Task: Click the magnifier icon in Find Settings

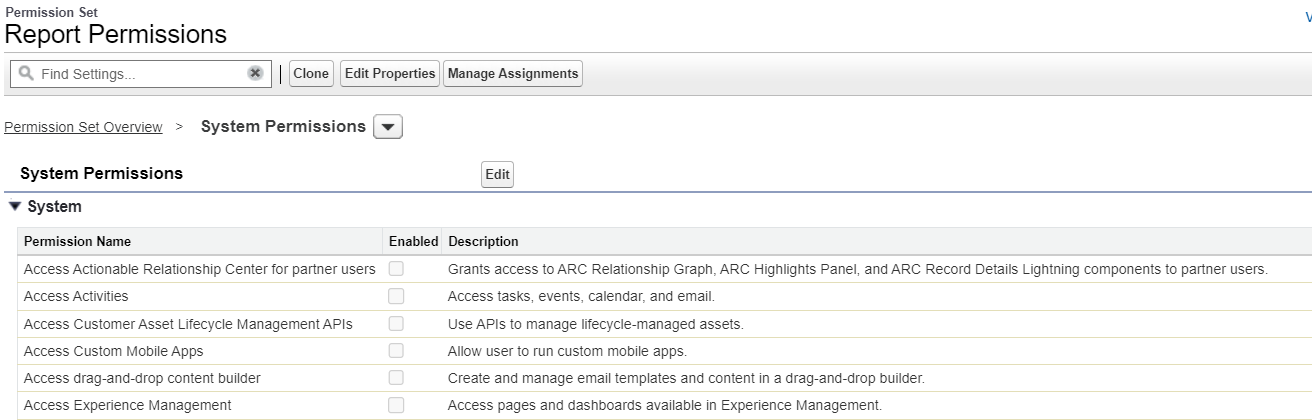Action: pyautogui.click(x=25, y=74)
